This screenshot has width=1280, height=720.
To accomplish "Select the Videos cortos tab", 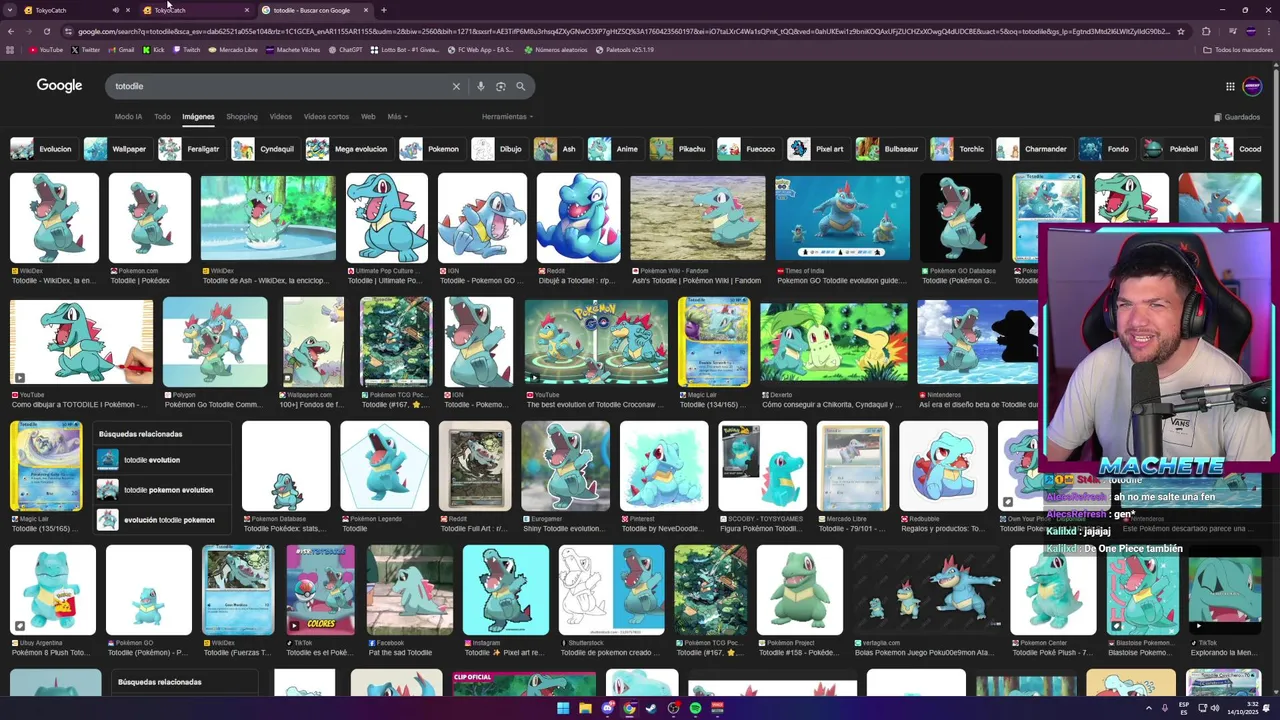I will [x=326, y=117].
